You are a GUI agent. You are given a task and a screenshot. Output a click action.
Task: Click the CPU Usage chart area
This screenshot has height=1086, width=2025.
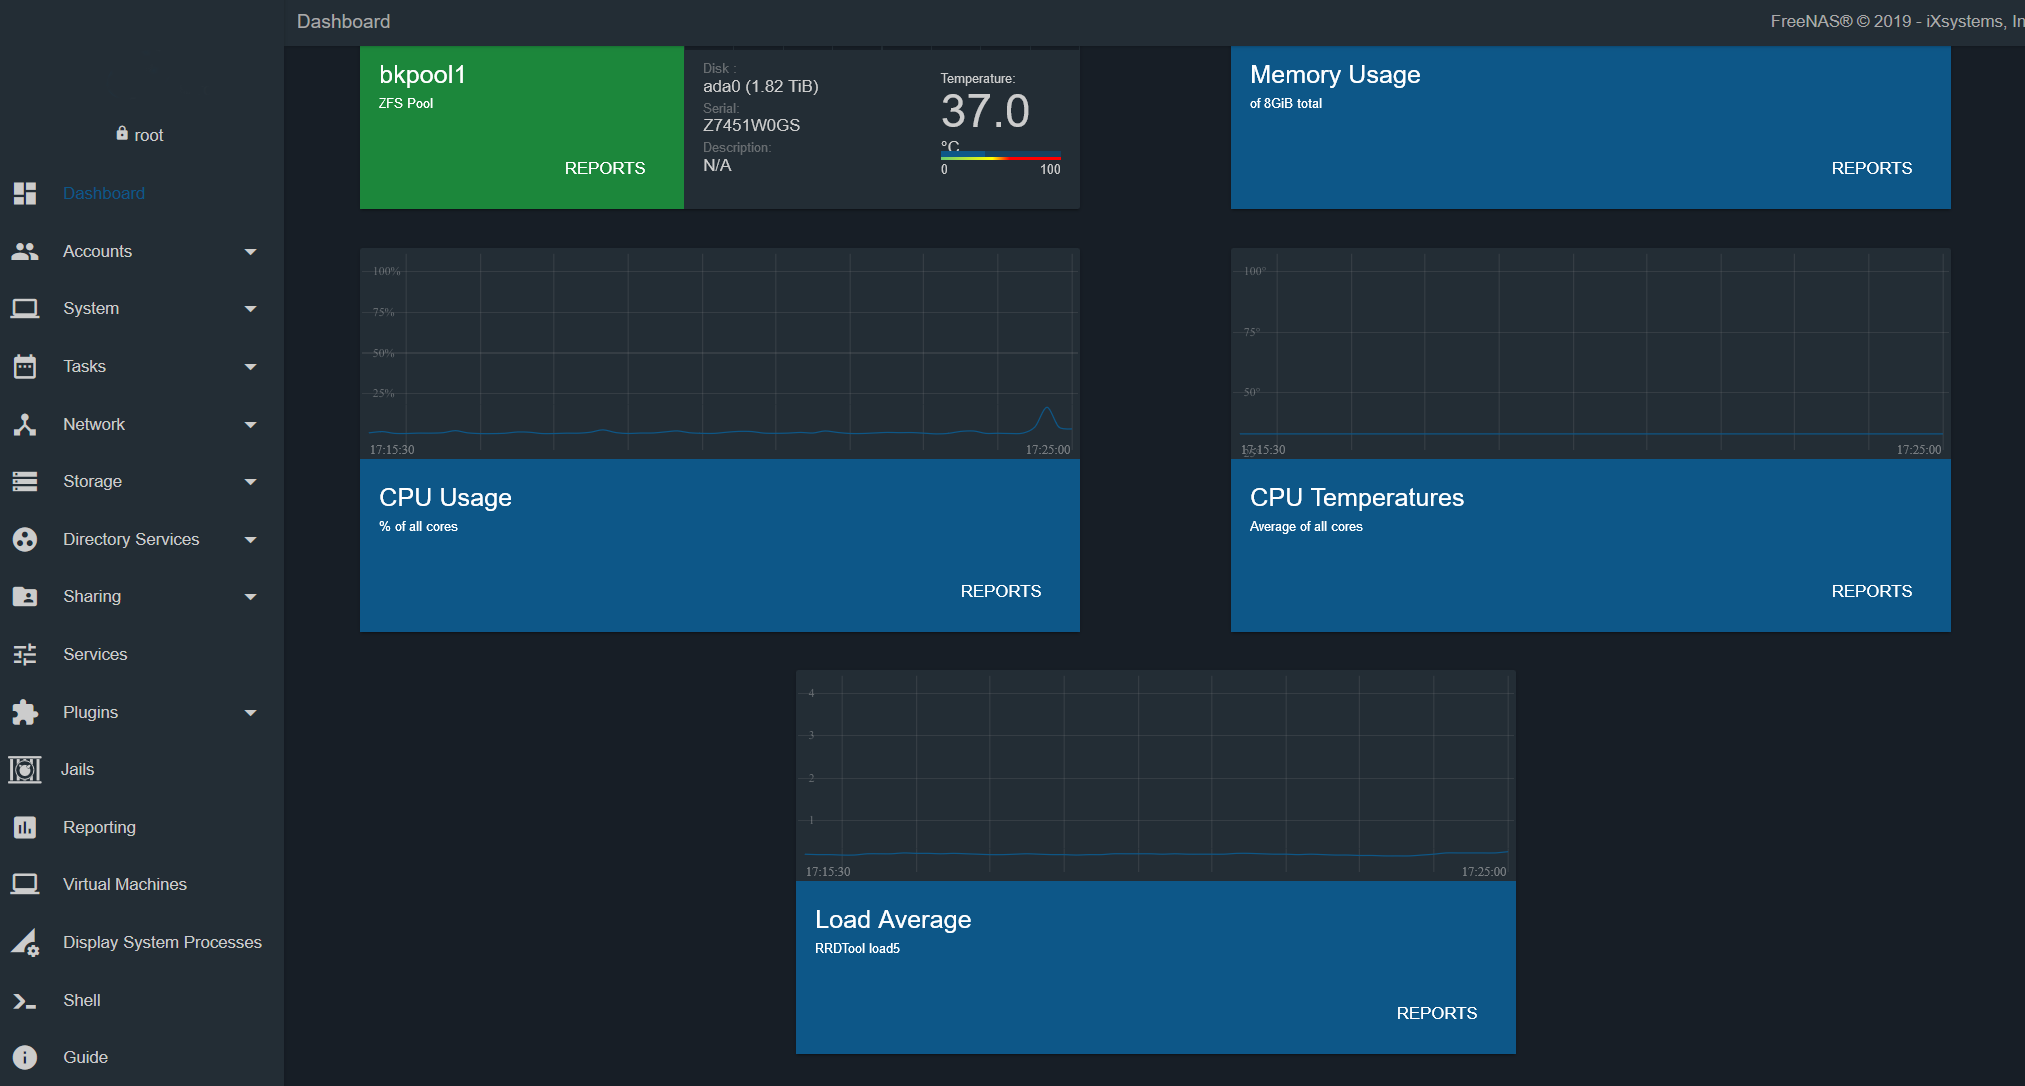coord(720,354)
